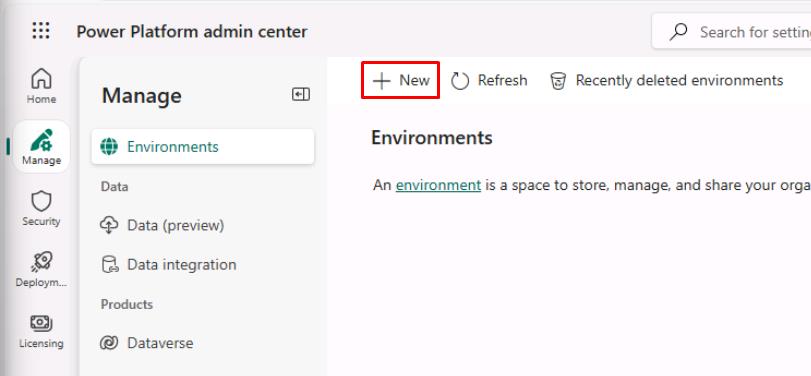Click the search magnifier icon
The height and width of the screenshot is (376, 811).
pos(678,32)
